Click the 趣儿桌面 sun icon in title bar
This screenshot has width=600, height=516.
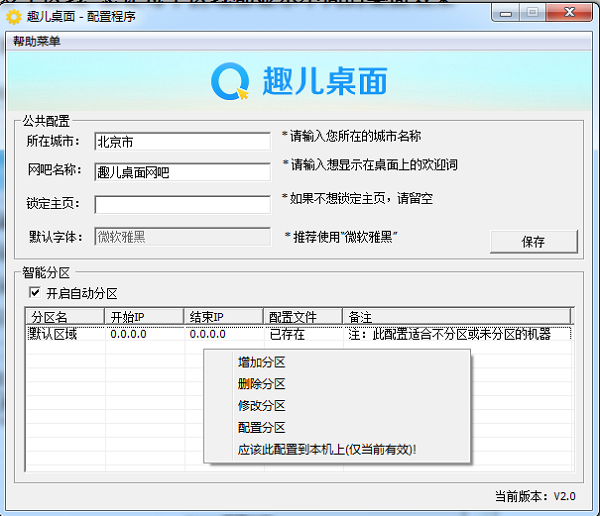point(14,16)
